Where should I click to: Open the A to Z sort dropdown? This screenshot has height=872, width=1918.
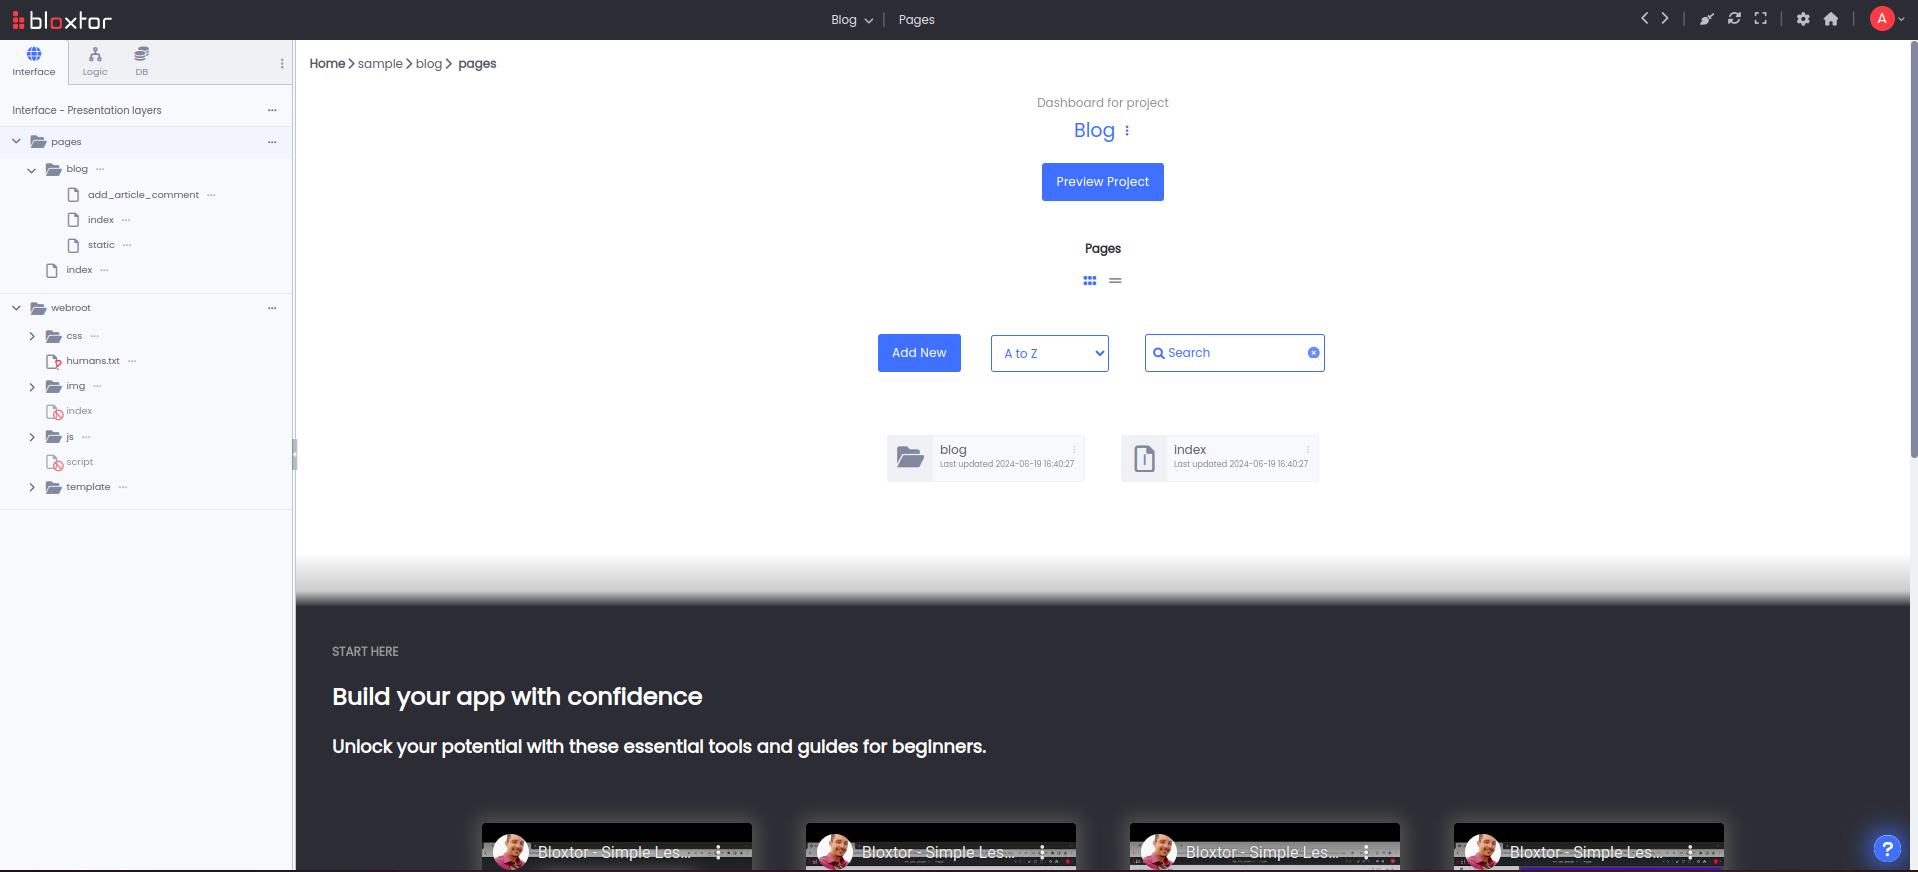click(1050, 353)
